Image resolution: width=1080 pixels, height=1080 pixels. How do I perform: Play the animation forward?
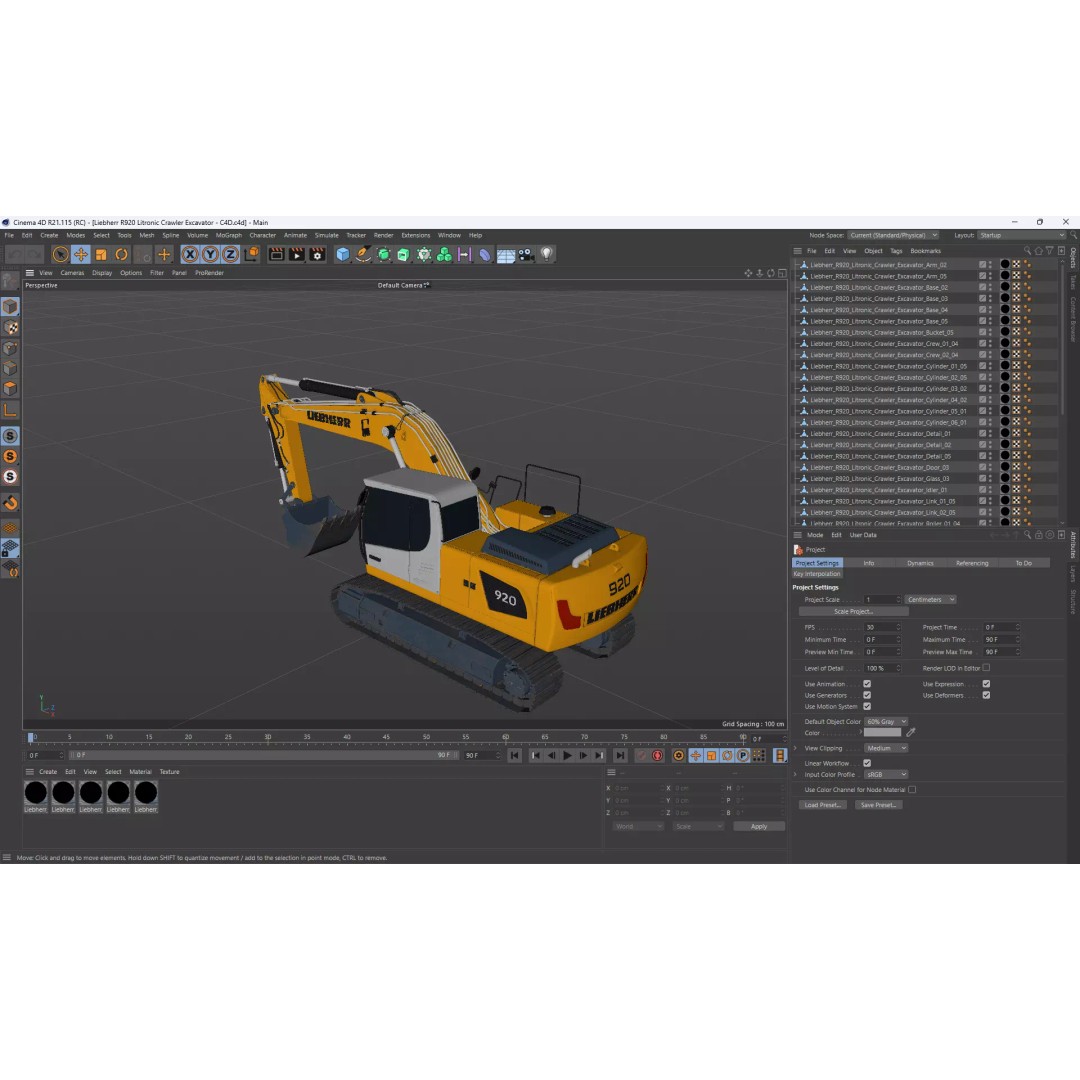567,756
